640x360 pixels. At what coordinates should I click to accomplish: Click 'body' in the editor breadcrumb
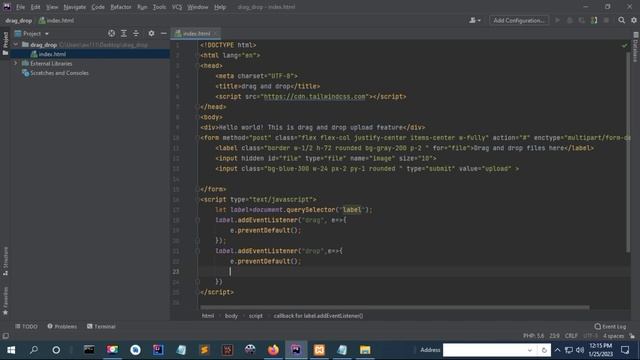(x=231, y=316)
